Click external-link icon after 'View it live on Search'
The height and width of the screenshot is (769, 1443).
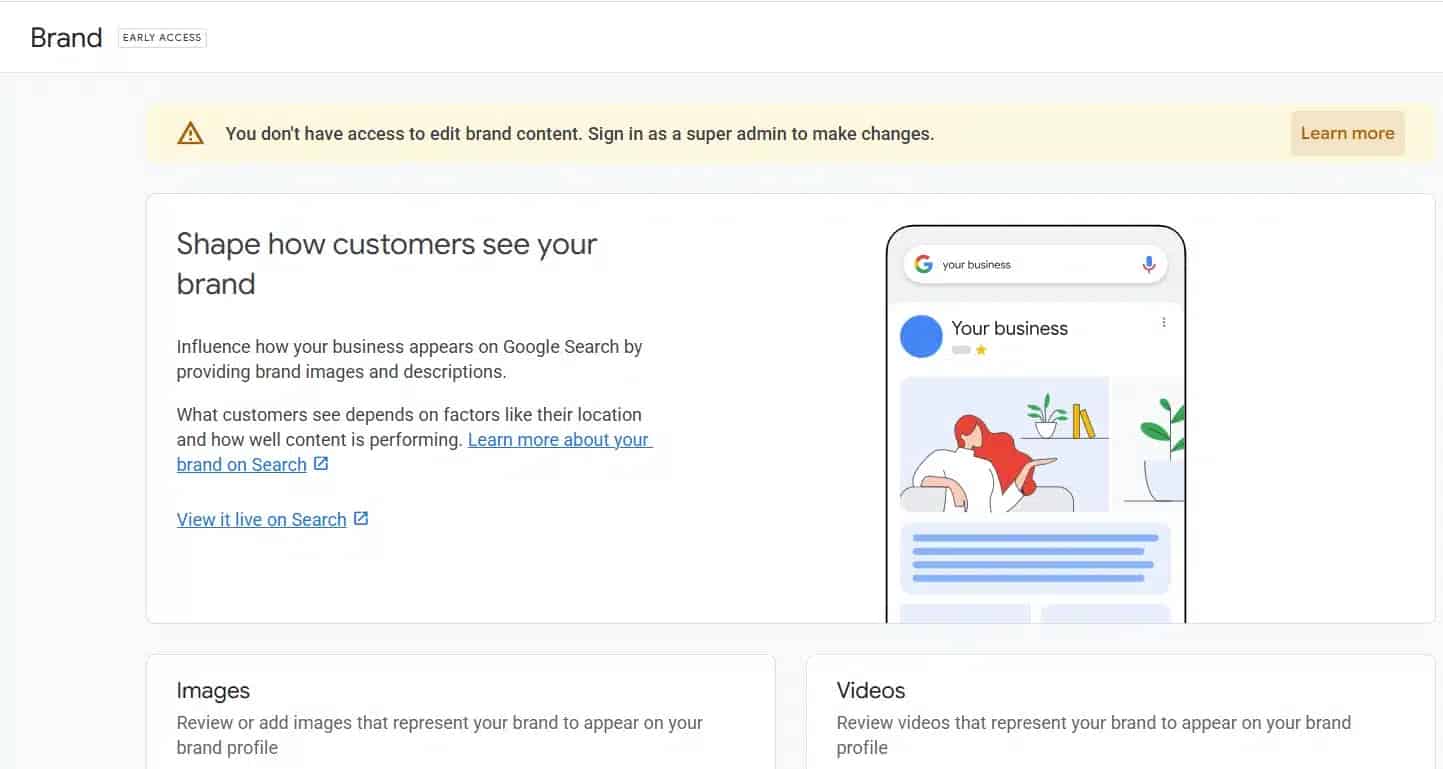361,519
